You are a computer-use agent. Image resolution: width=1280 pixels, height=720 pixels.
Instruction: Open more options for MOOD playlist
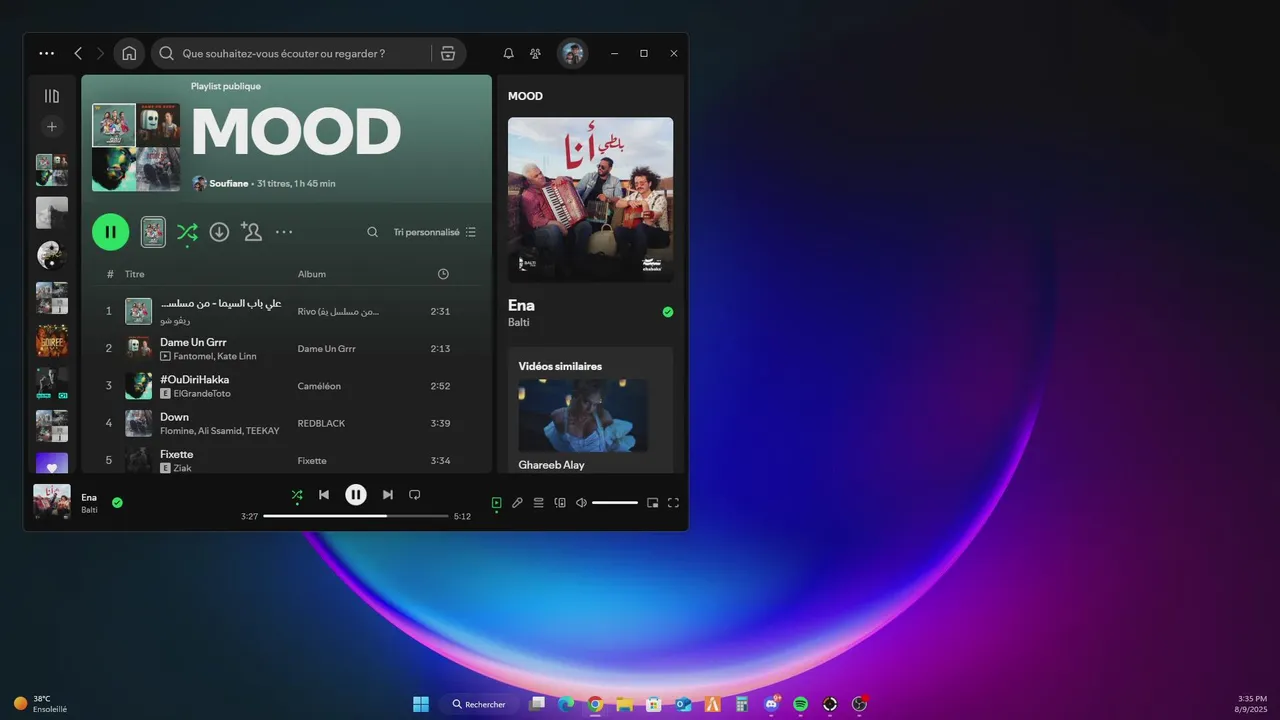click(x=284, y=232)
